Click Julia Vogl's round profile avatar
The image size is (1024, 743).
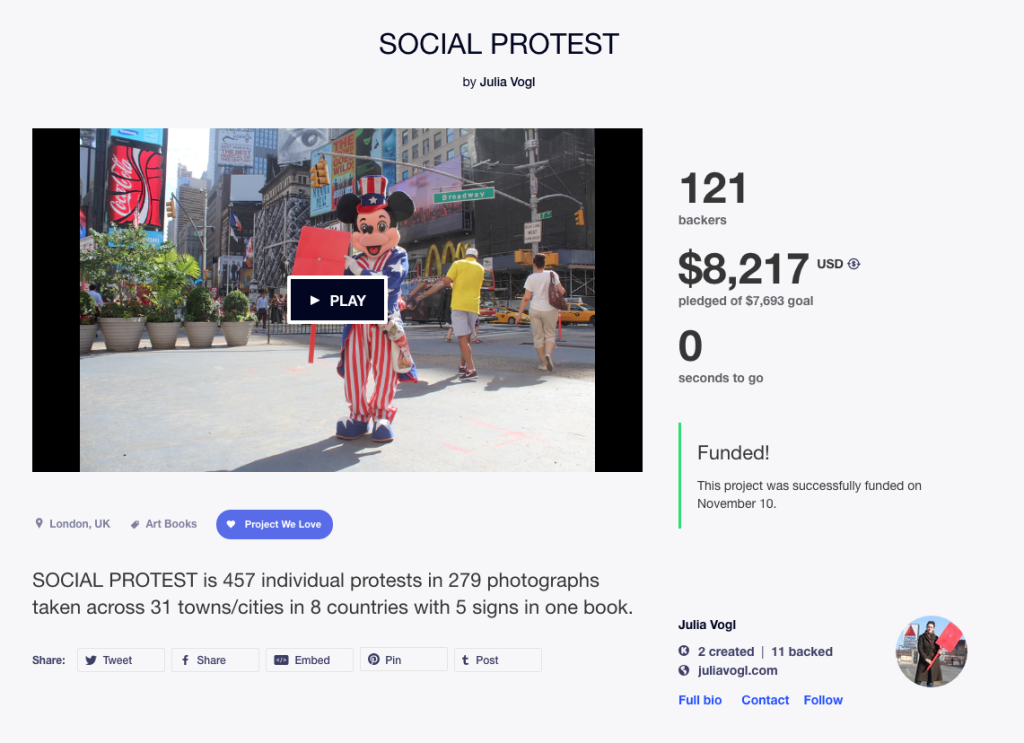(931, 651)
